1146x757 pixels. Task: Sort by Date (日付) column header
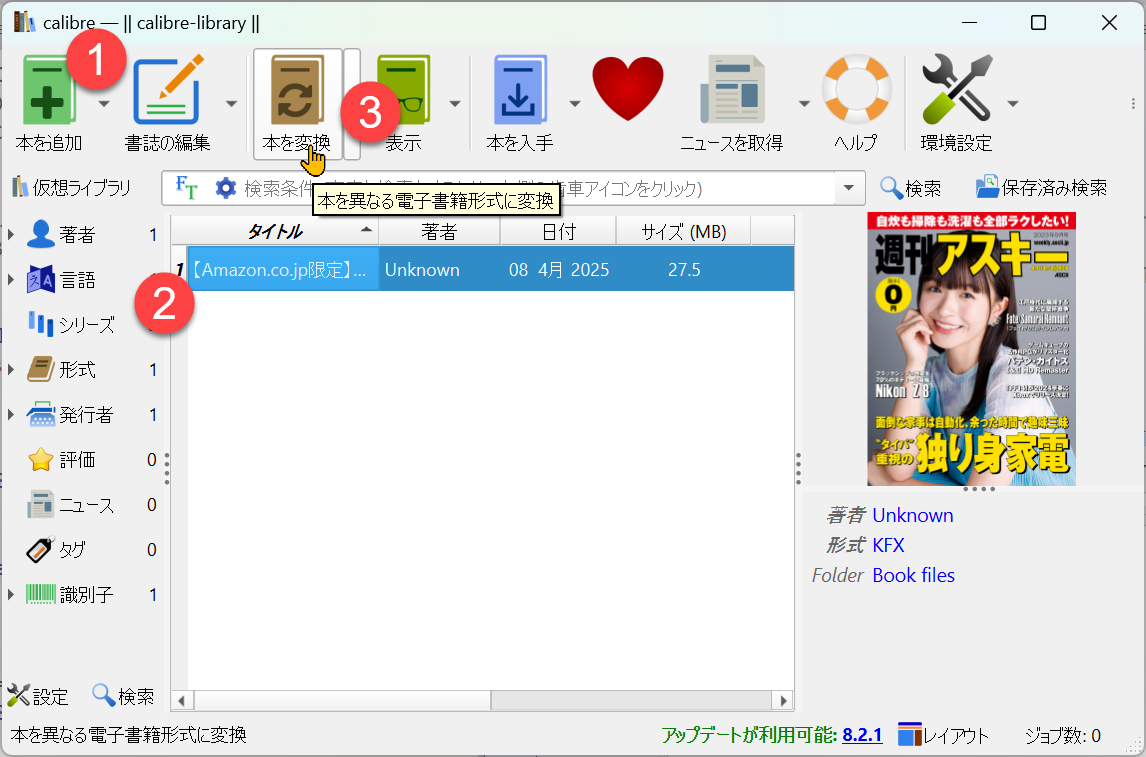(559, 232)
